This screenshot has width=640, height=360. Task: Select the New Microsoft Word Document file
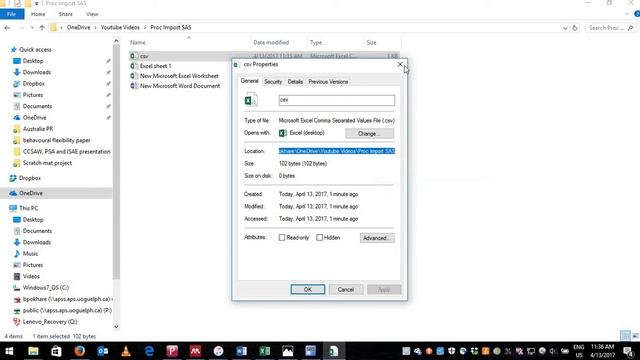point(180,86)
